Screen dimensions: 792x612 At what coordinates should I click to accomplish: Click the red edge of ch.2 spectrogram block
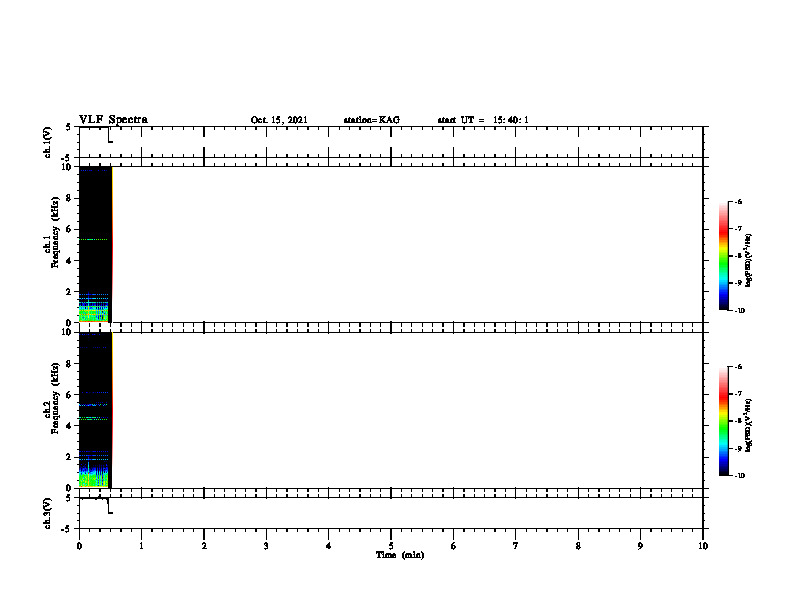112,410
